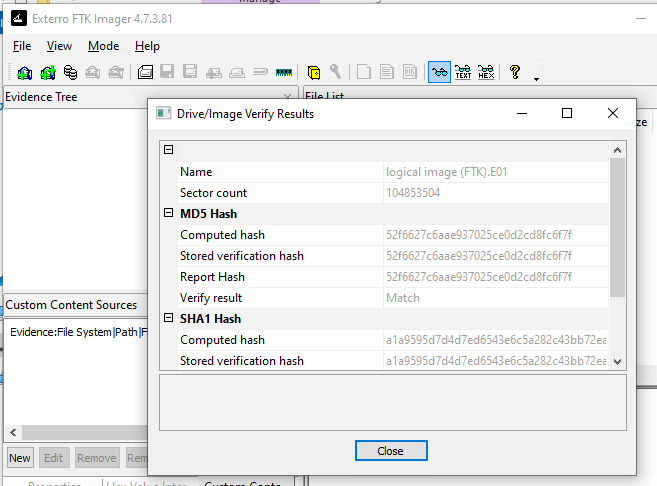
Task: Click the Add All Attached Devices icon
Action: point(47,72)
